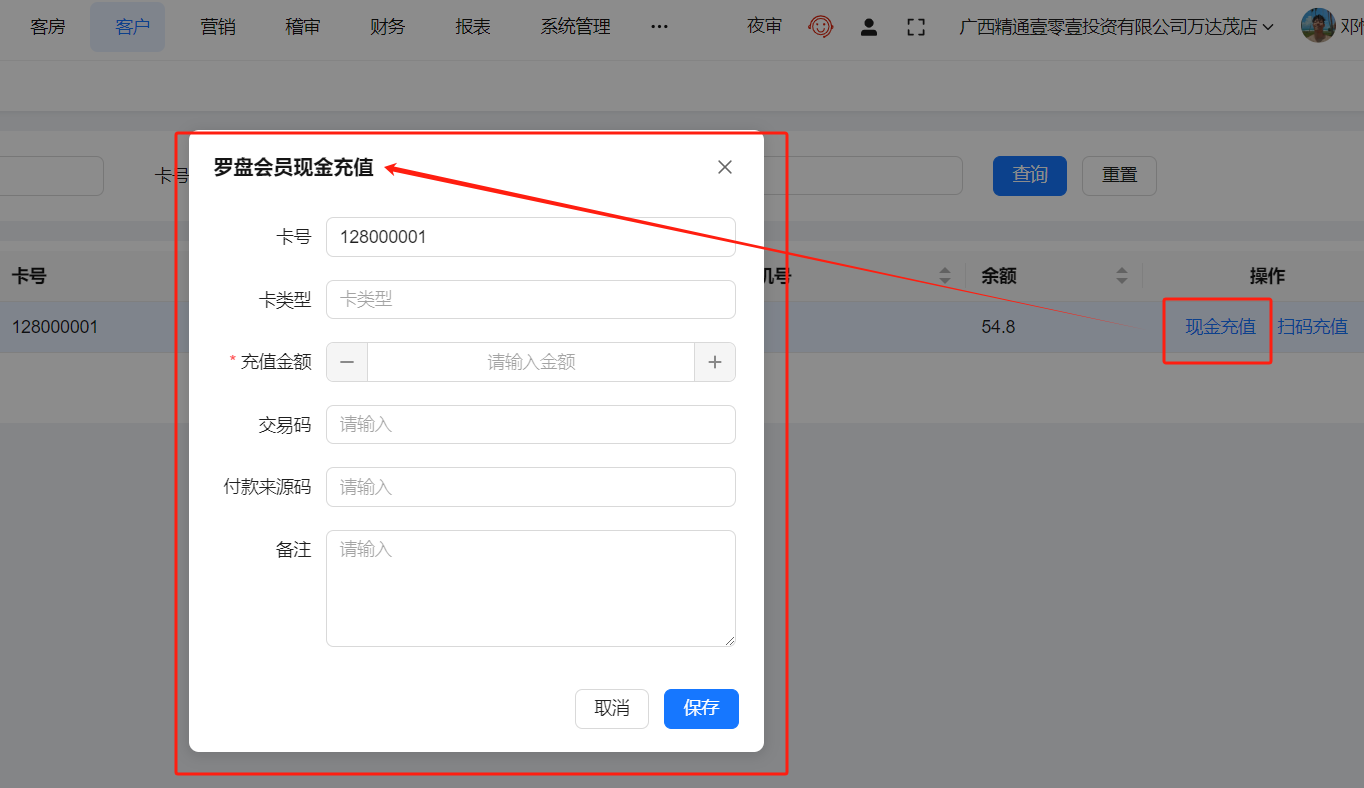Open the 系统管理 menu
Image resolution: width=1364 pixels, height=788 pixels.
pos(575,27)
